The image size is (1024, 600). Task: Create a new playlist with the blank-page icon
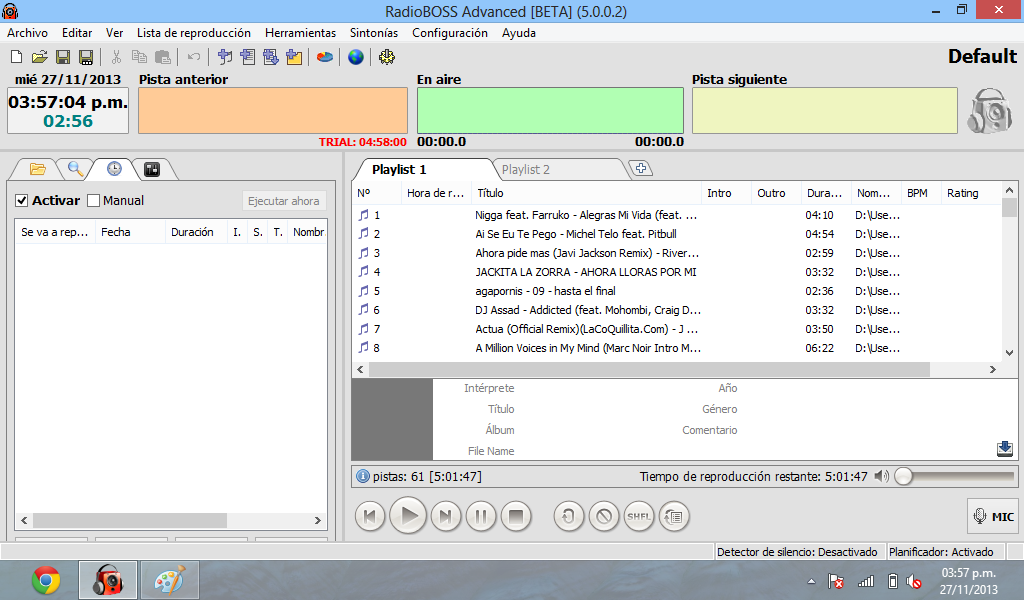click(16, 57)
